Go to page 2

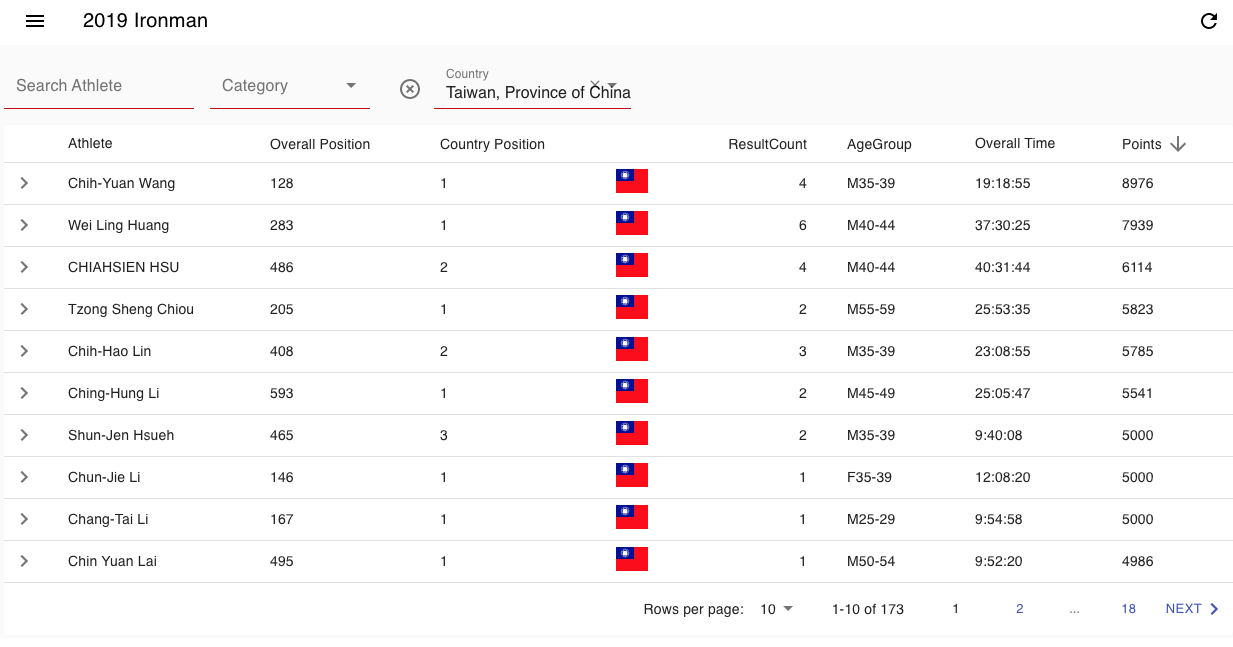(x=1020, y=609)
